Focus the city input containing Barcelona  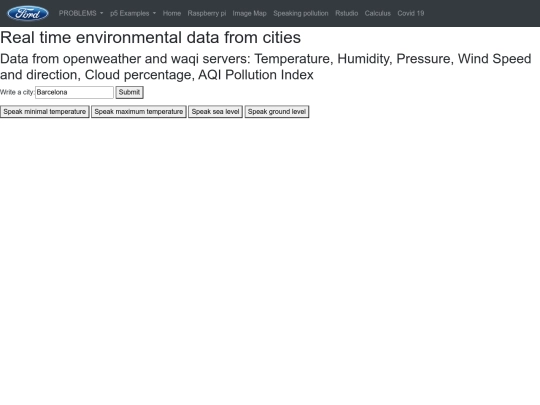[74, 92]
